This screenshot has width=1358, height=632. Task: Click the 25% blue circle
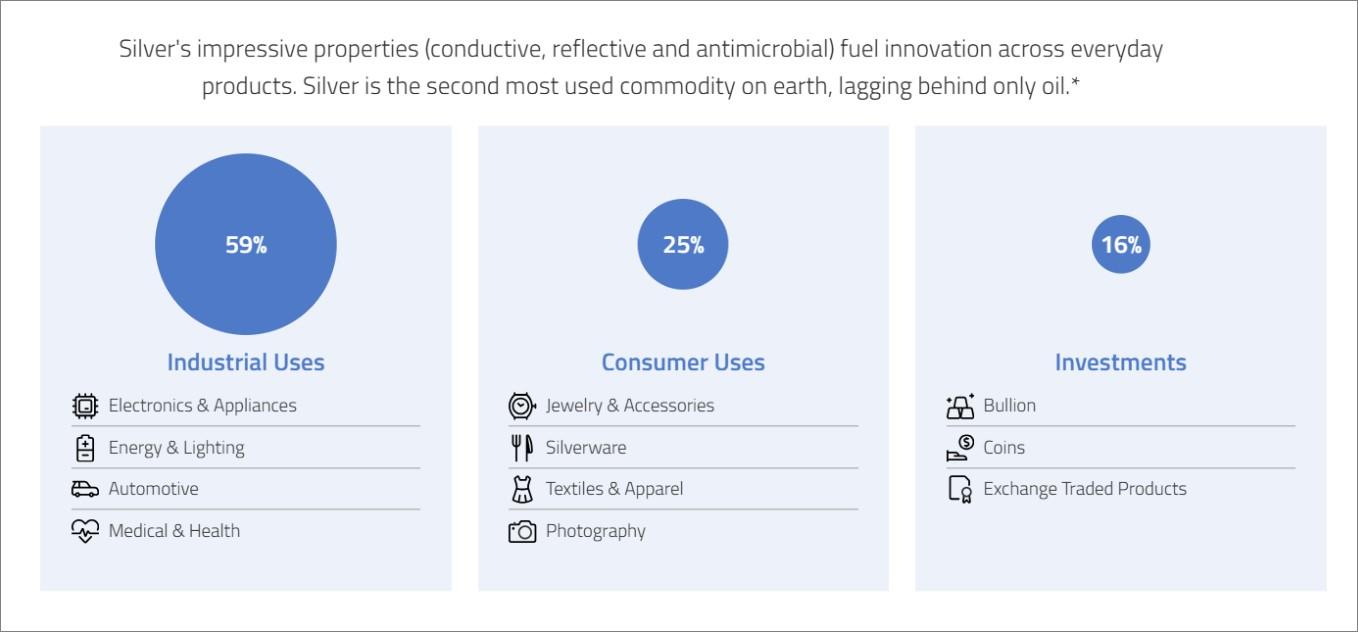click(683, 244)
